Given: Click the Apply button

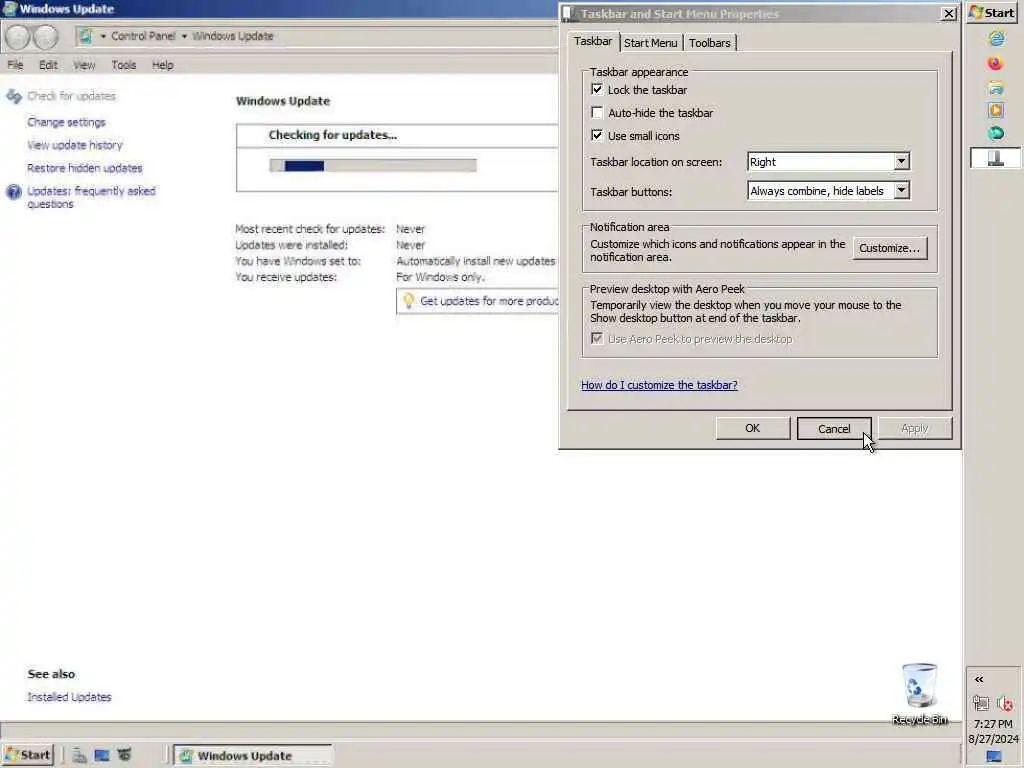Looking at the screenshot, I should pyautogui.click(x=915, y=428).
